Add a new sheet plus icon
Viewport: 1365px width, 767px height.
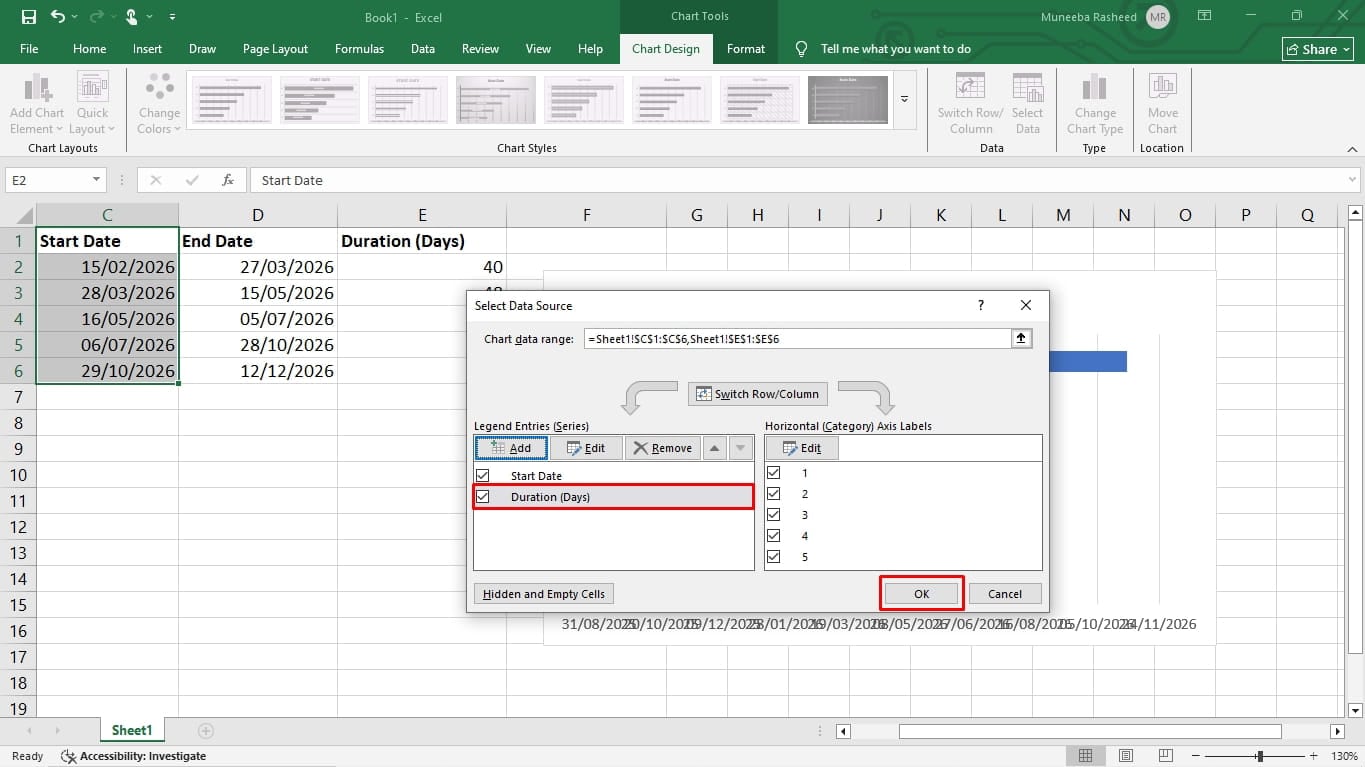pyautogui.click(x=206, y=731)
